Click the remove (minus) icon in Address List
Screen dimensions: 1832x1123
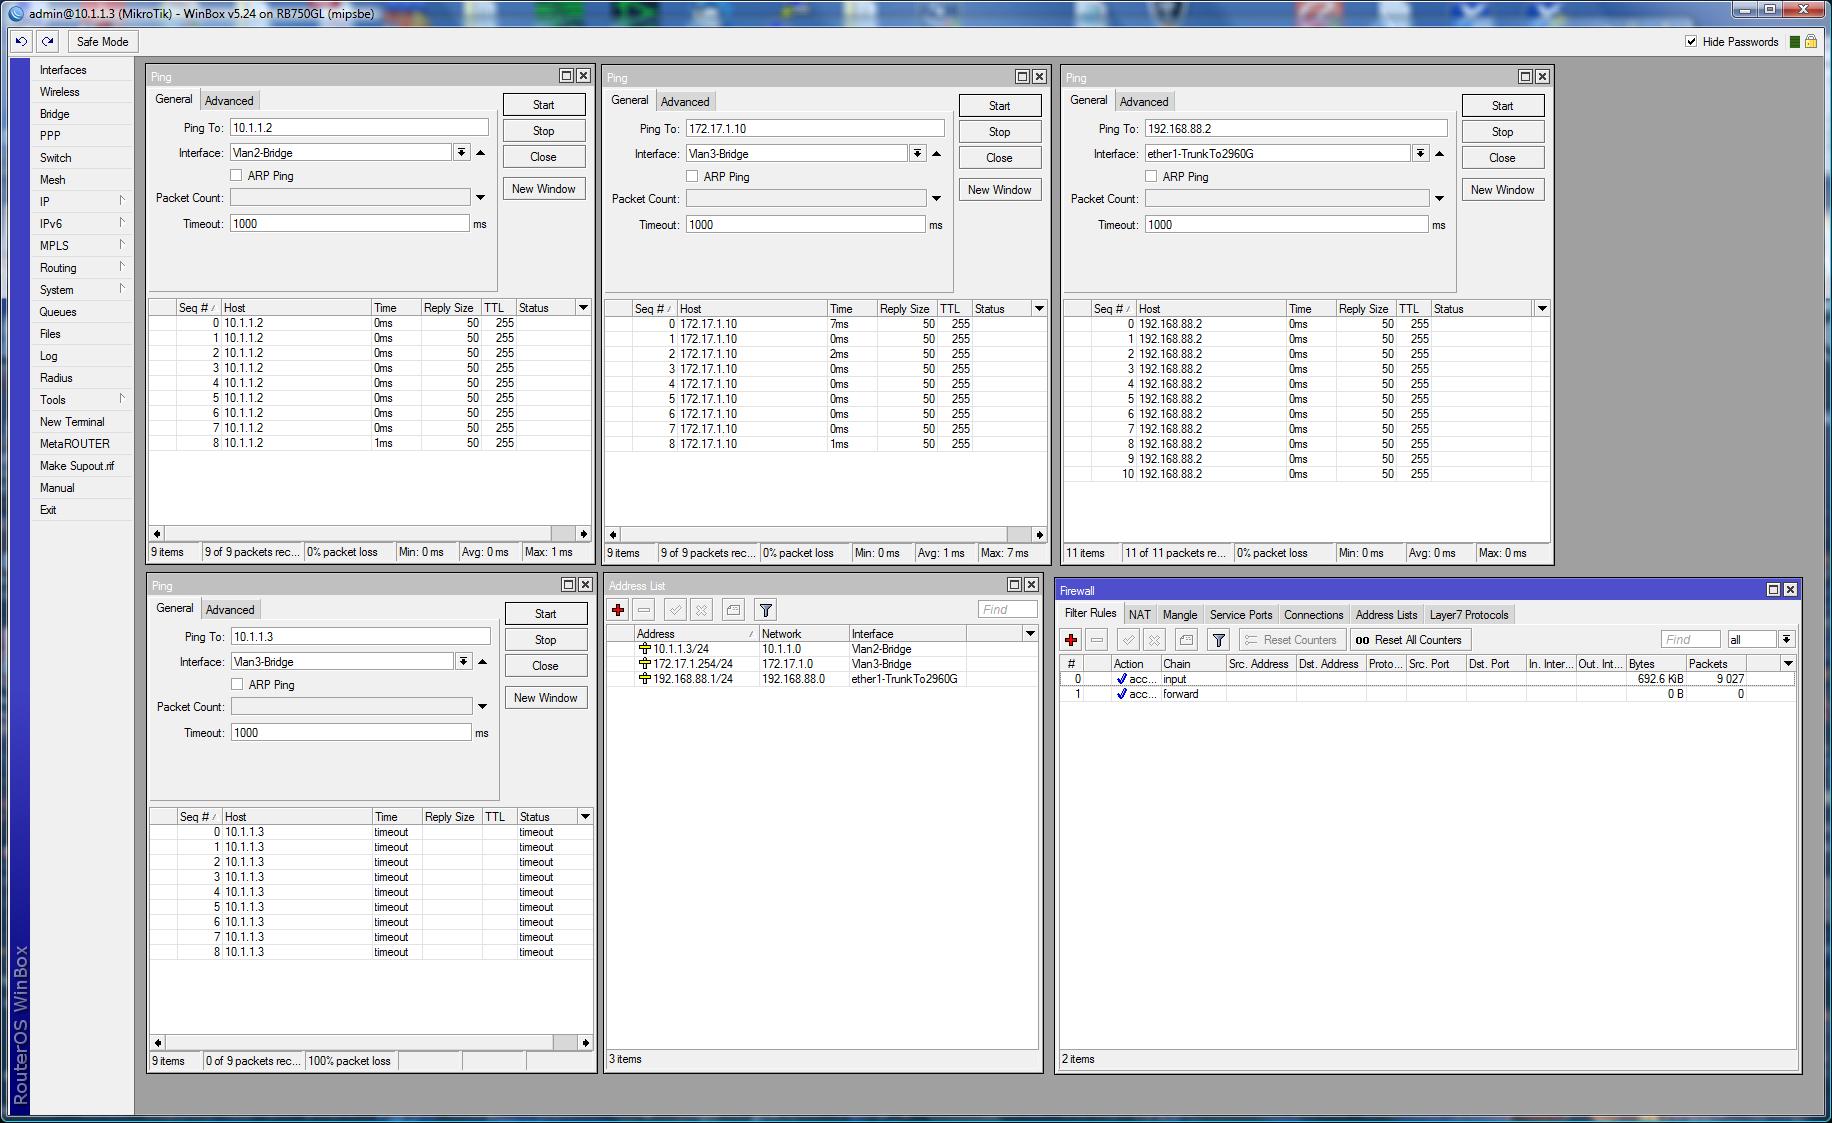click(x=645, y=609)
